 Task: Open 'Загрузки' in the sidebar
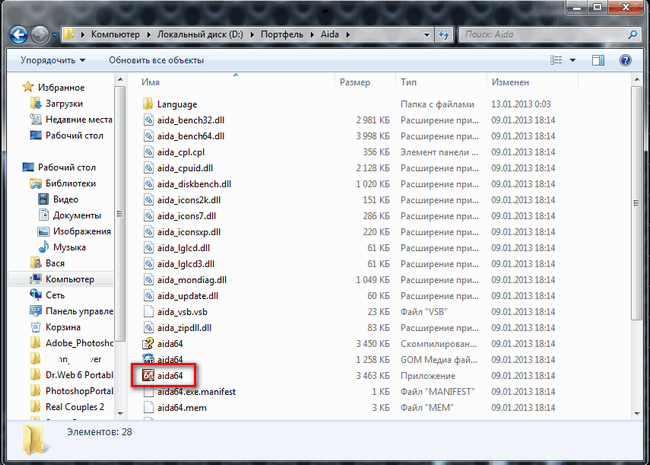[64, 104]
